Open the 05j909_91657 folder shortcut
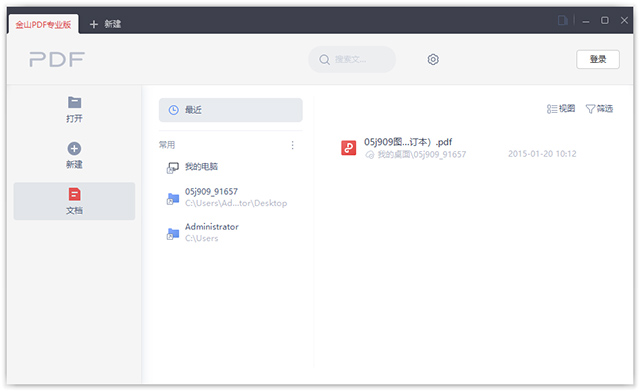Screen dimensions: 640x391 (x=231, y=197)
